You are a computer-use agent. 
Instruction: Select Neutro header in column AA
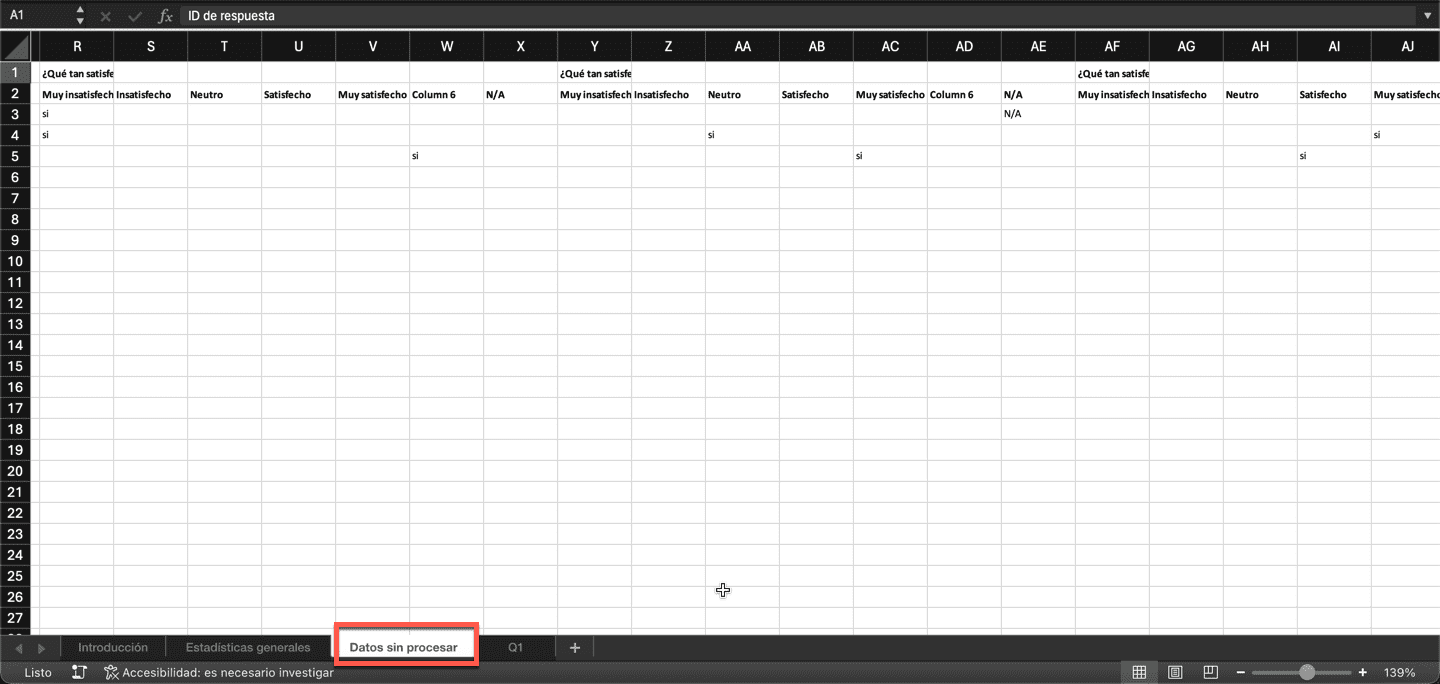743,94
